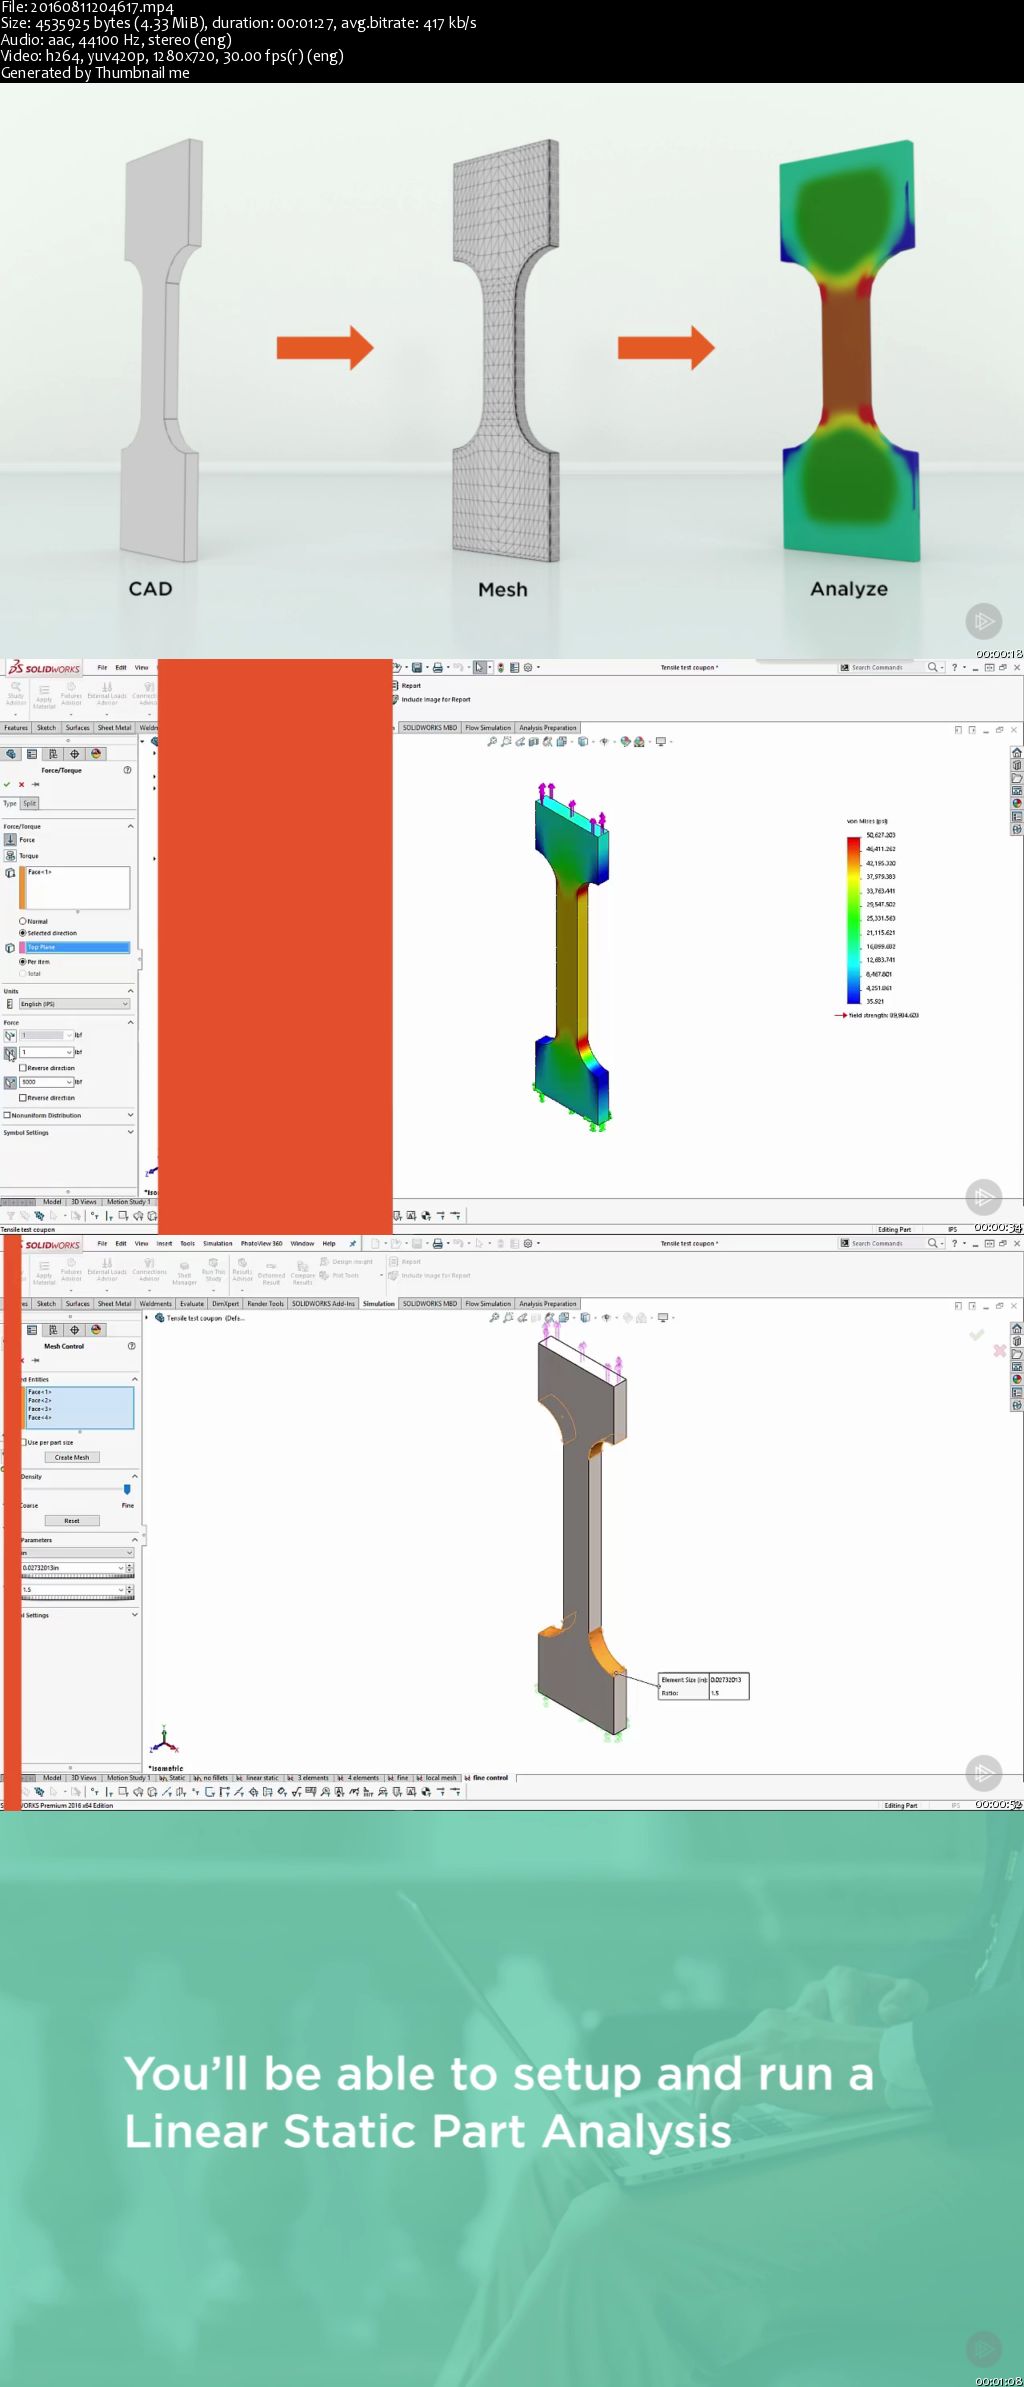Click Section View icon in von Mises view
Image resolution: width=1024 pixels, height=2387 pixels.
click(x=534, y=742)
